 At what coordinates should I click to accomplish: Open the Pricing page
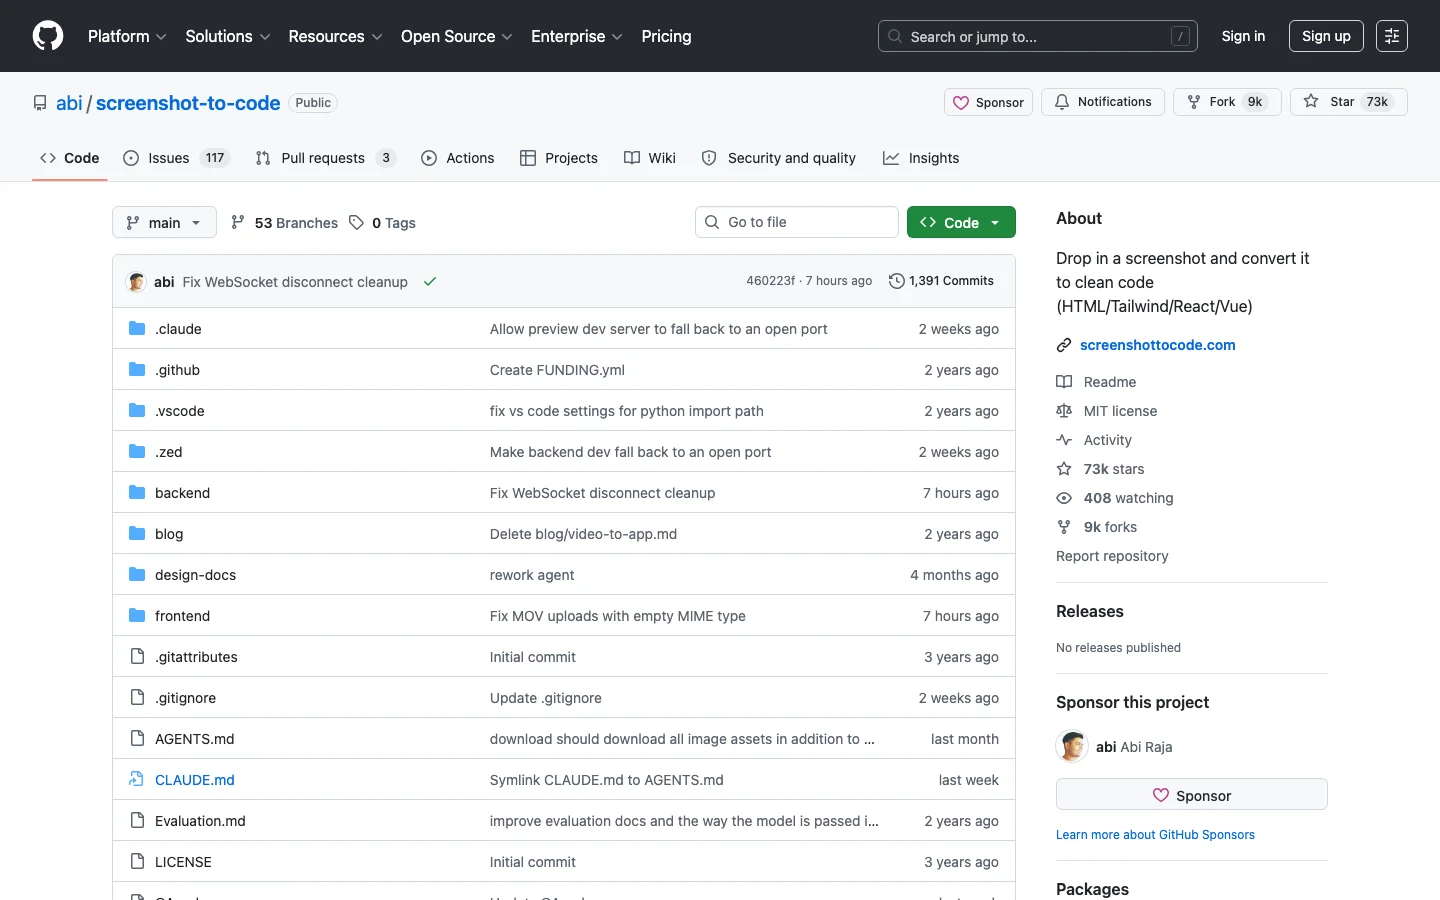click(x=666, y=36)
